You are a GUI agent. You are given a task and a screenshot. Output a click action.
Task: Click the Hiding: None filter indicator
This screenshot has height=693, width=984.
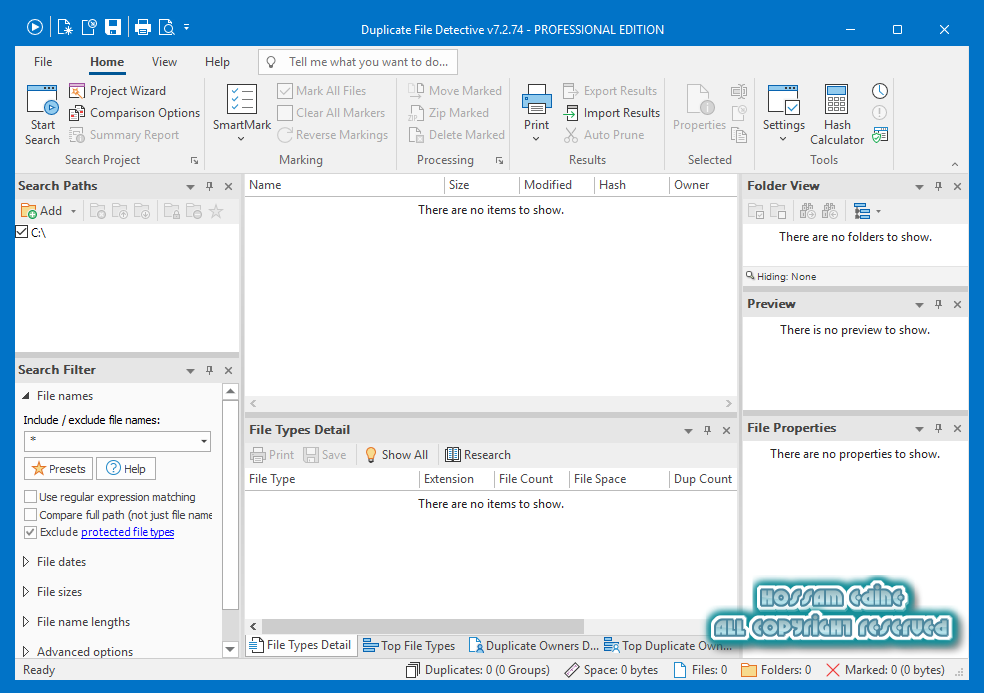[781, 276]
